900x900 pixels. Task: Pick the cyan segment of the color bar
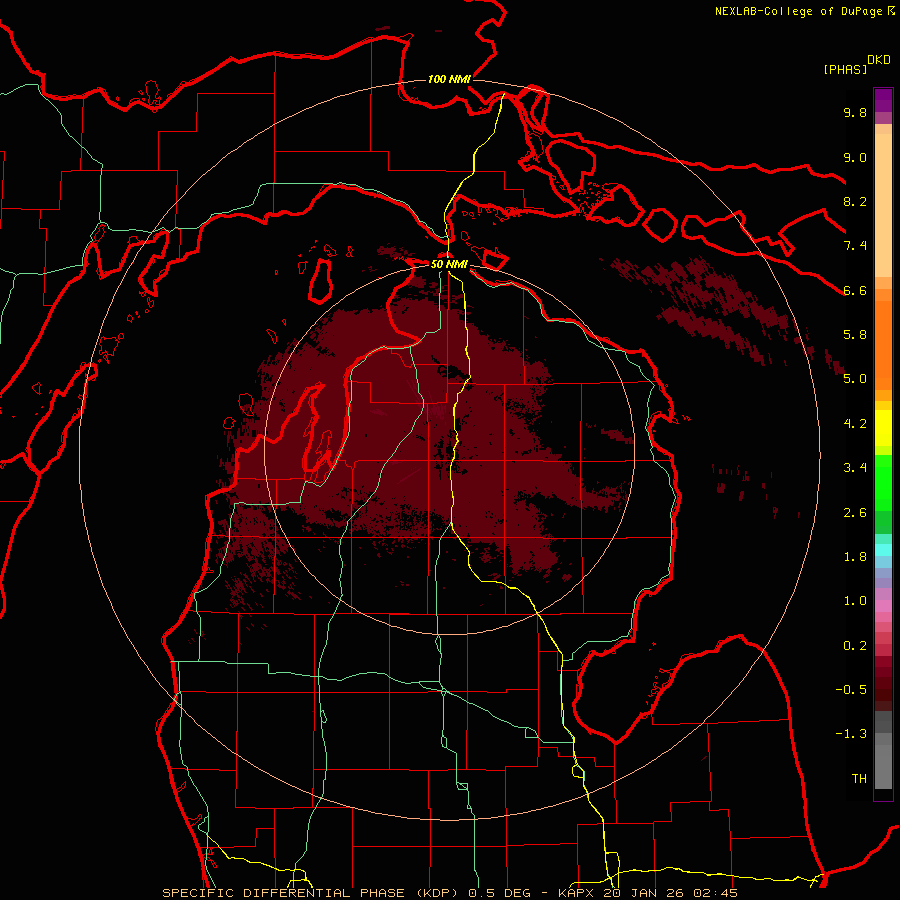[x=883, y=549]
